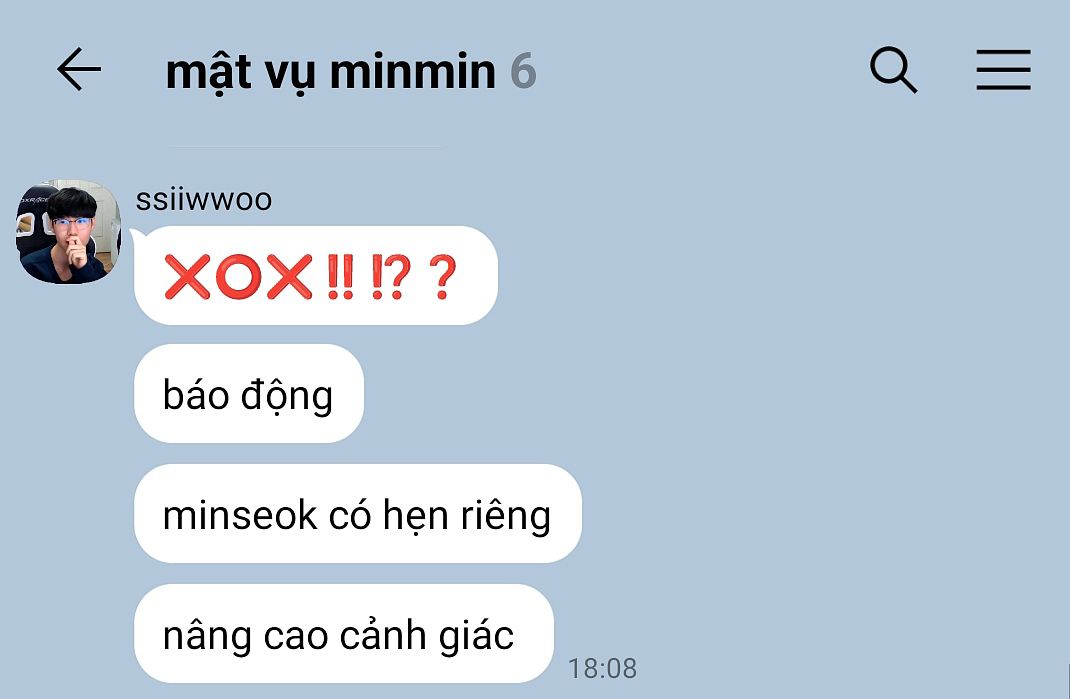Click the 18:08 message timestamp
The height and width of the screenshot is (699, 1070).
coord(602,668)
